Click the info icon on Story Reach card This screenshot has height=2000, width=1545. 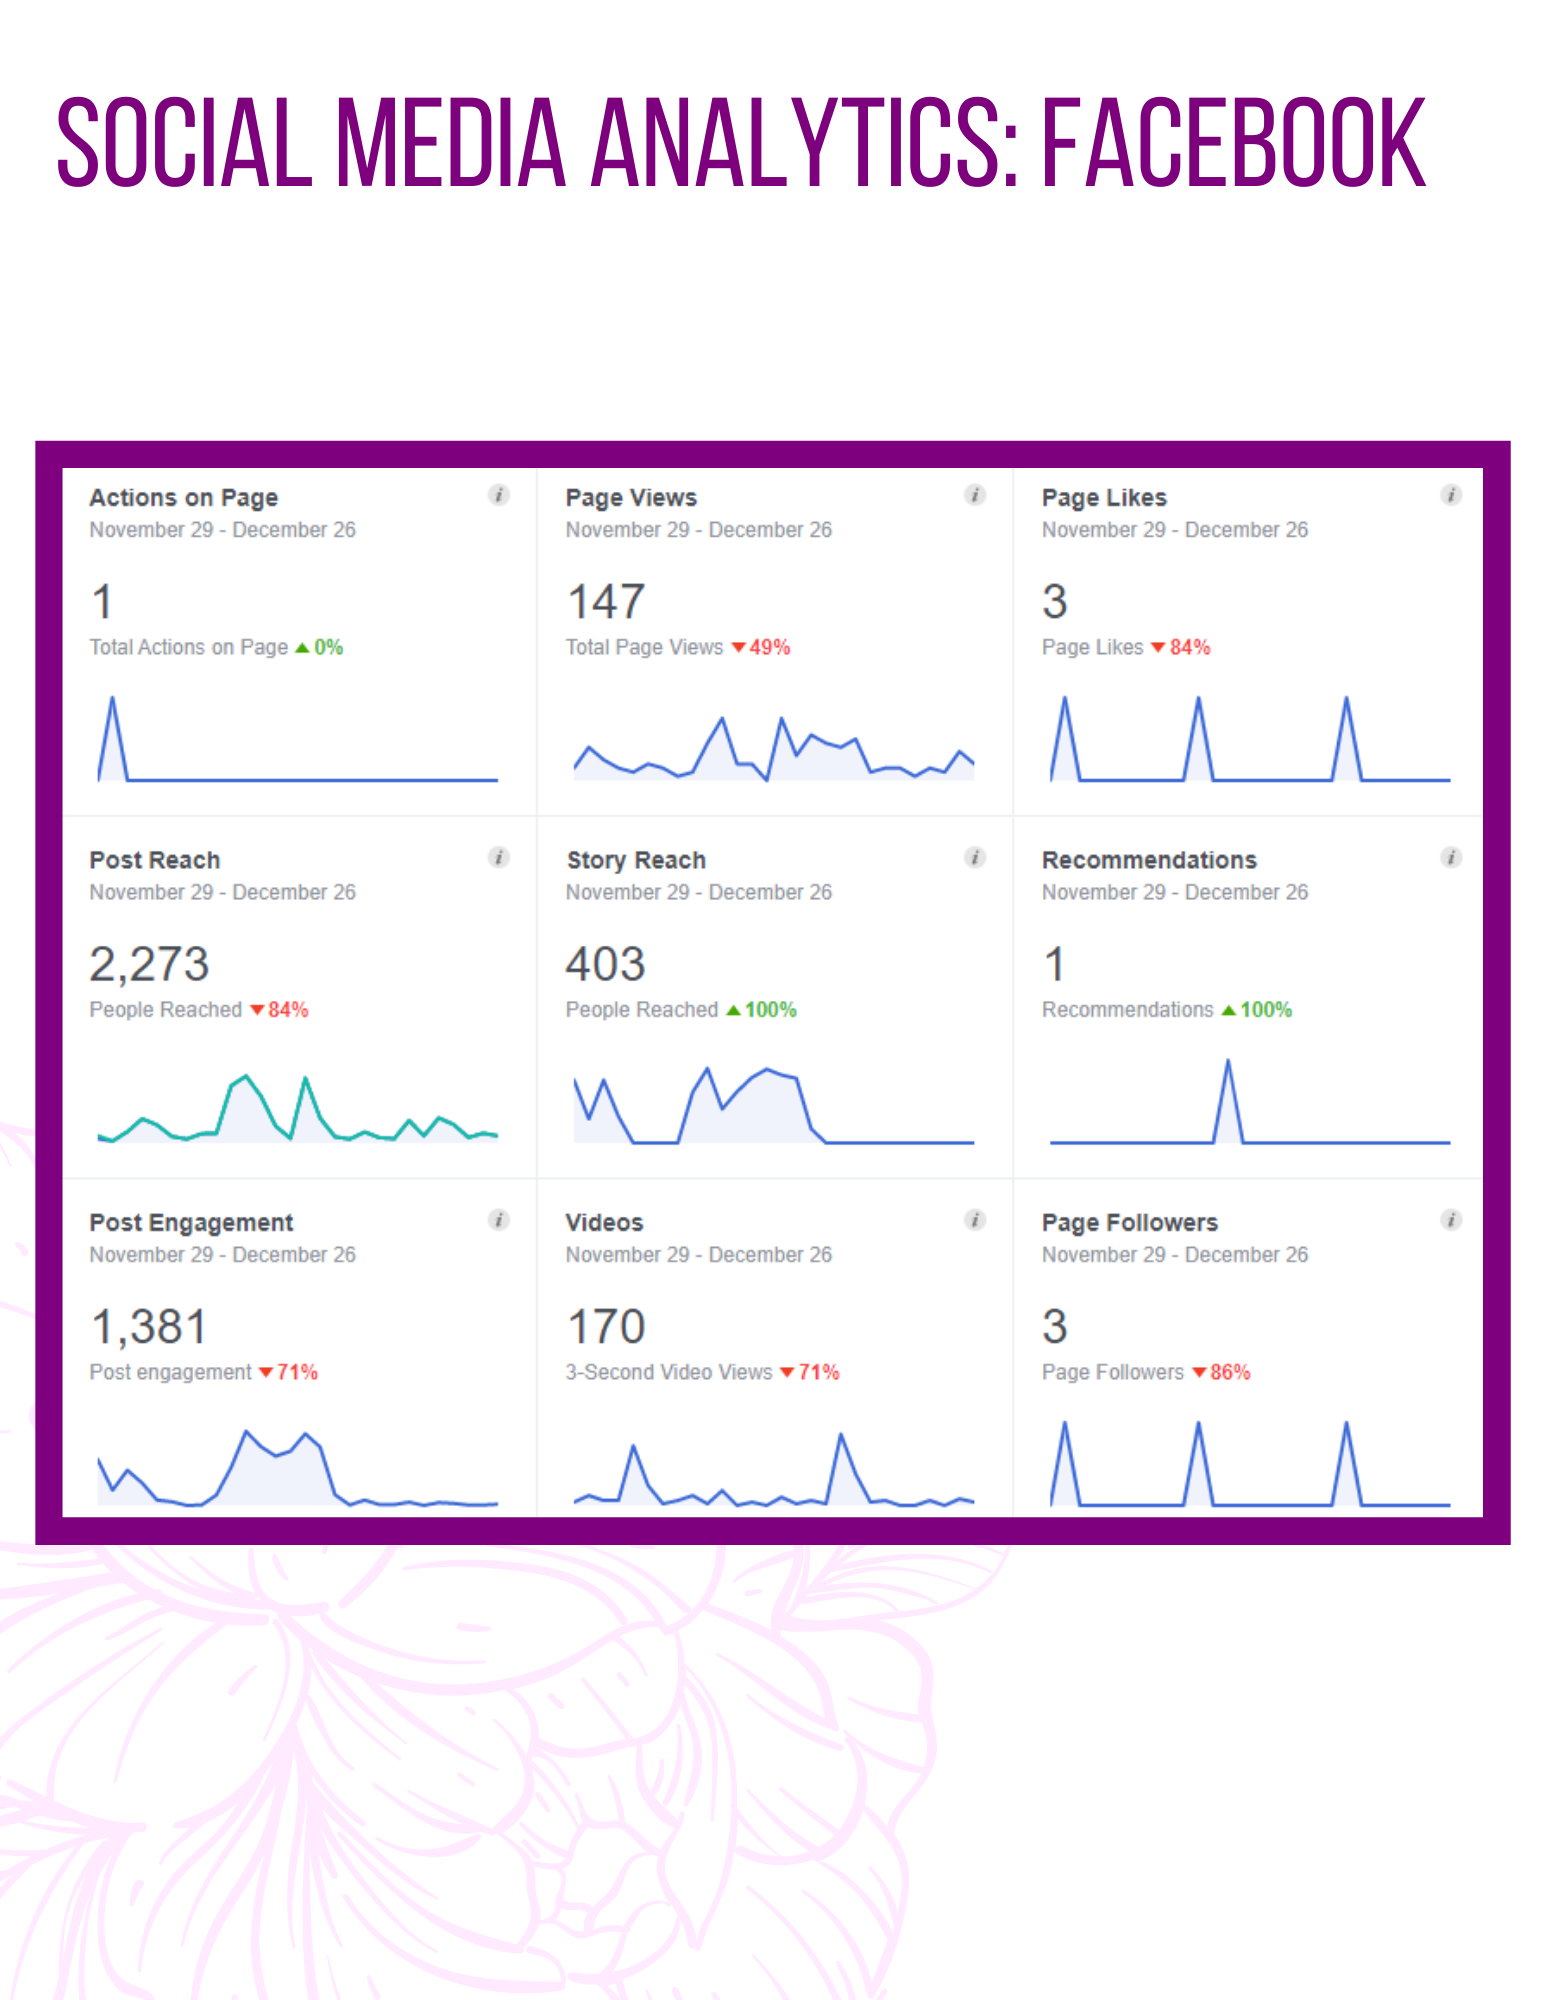tap(975, 857)
